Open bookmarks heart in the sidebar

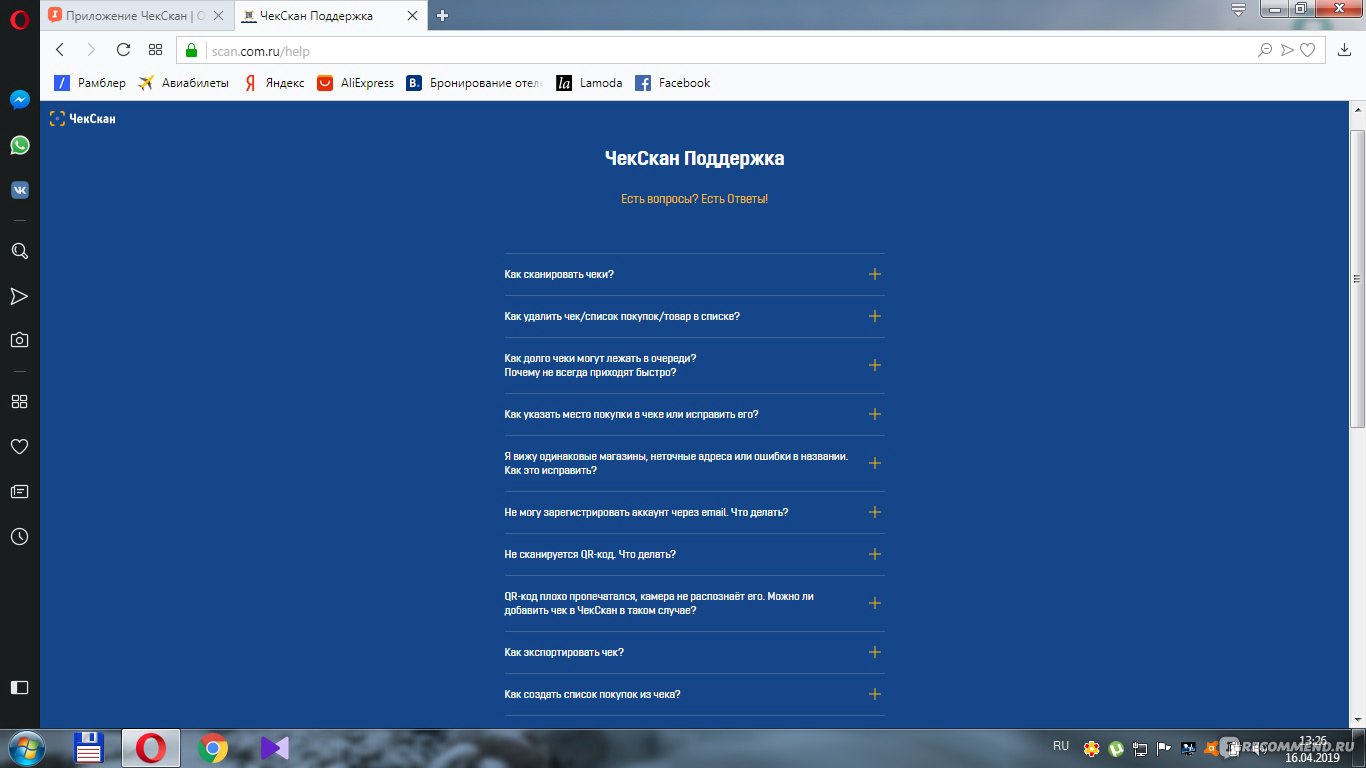[x=19, y=446]
